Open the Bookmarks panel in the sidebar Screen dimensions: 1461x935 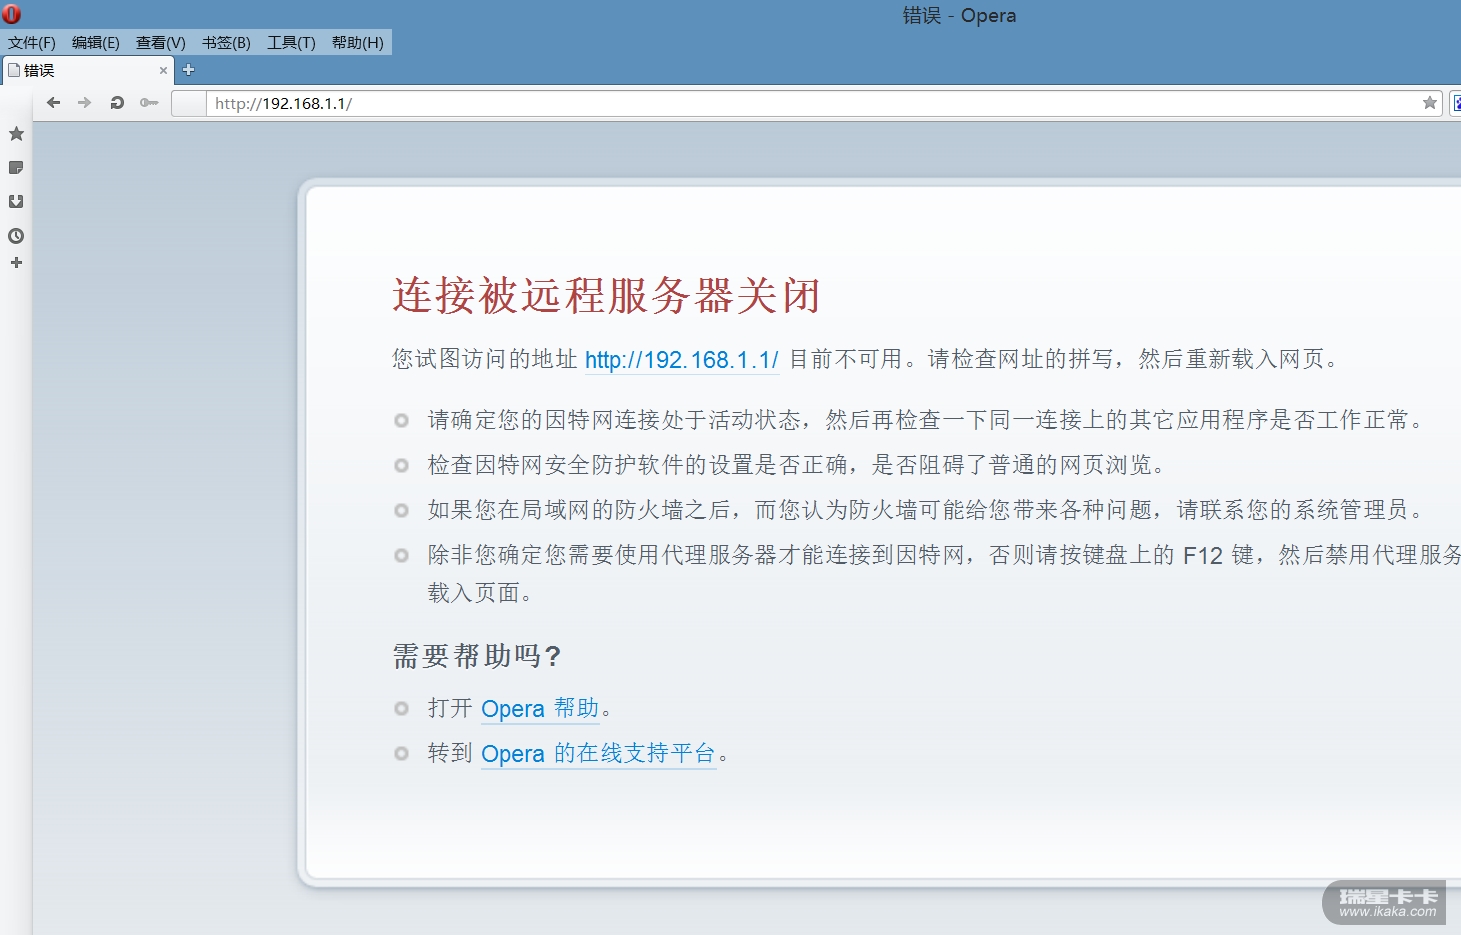16,134
